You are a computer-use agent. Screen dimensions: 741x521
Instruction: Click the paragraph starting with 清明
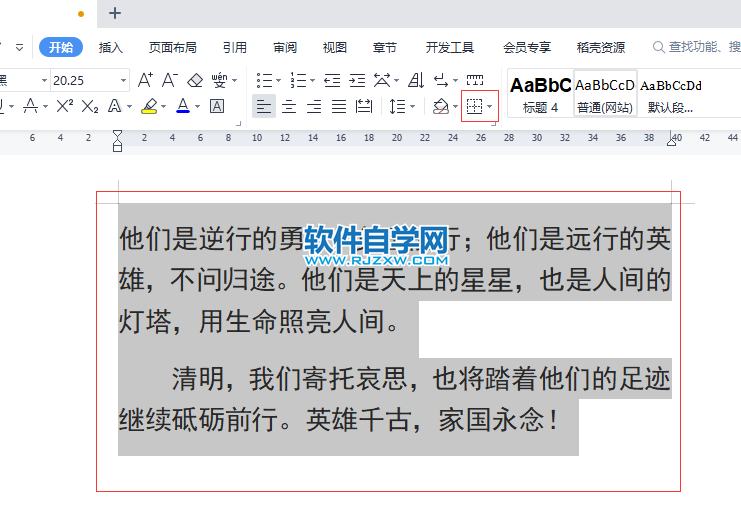(395, 399)
